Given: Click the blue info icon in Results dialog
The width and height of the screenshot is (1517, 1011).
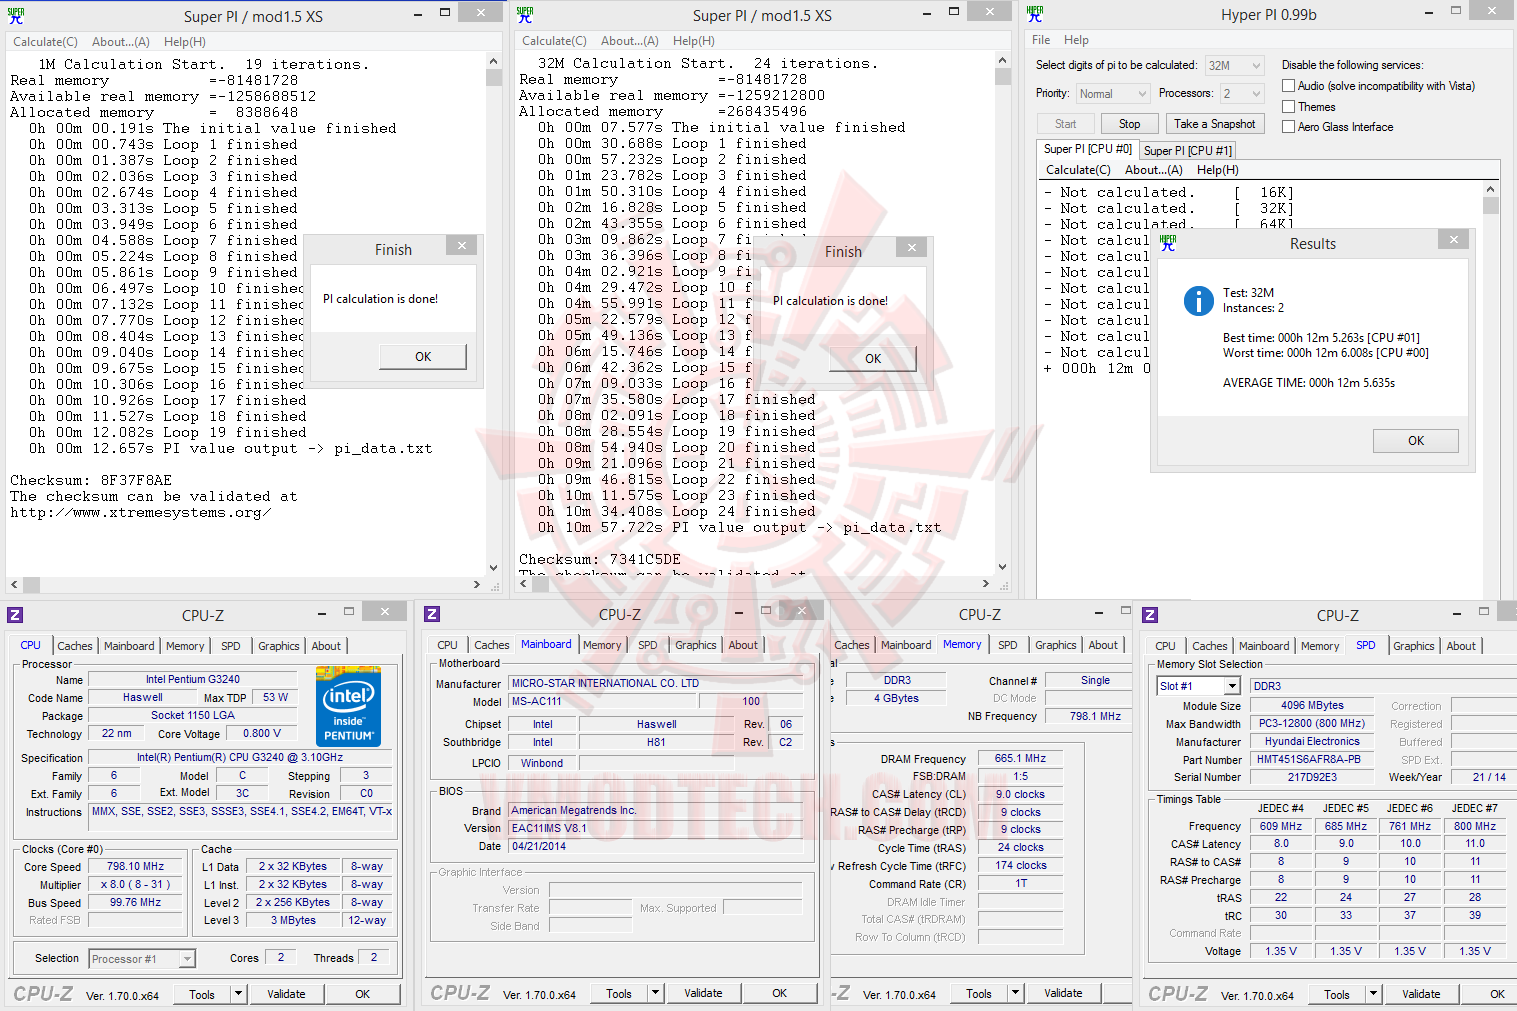Looking at the screenshot, I should point(1198,300).
